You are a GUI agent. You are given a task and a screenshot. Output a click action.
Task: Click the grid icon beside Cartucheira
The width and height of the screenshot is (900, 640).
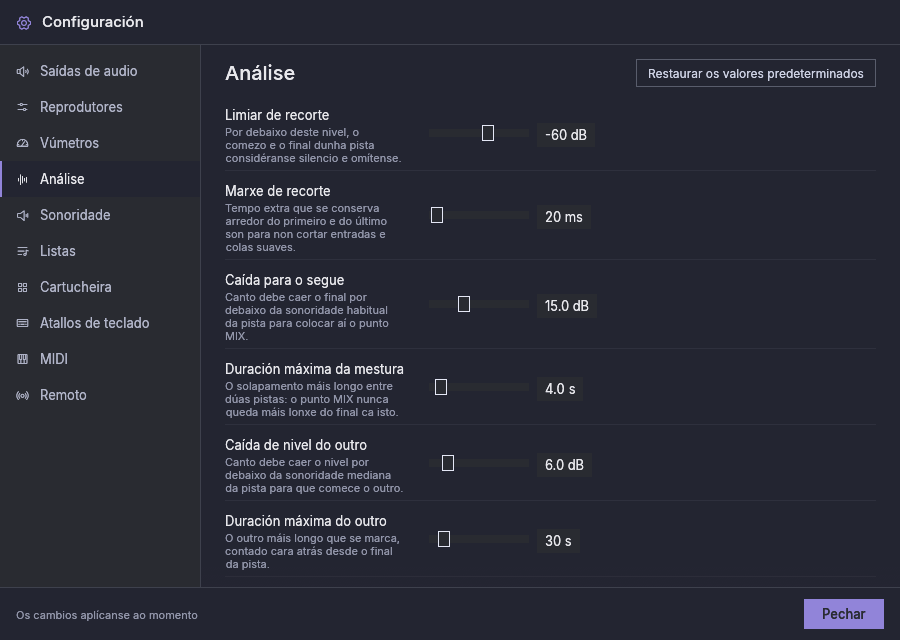click(22, 288)
